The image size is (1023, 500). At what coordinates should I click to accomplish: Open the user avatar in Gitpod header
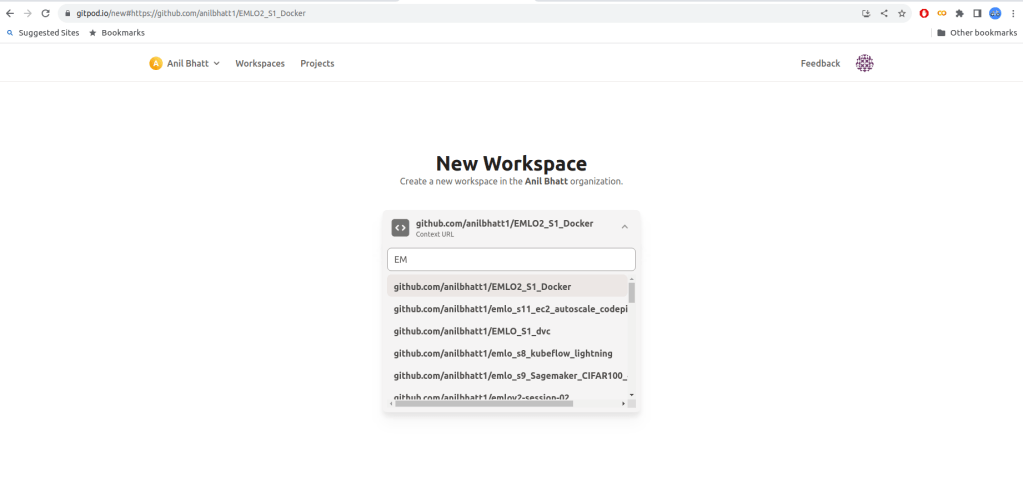coord(864,63)
